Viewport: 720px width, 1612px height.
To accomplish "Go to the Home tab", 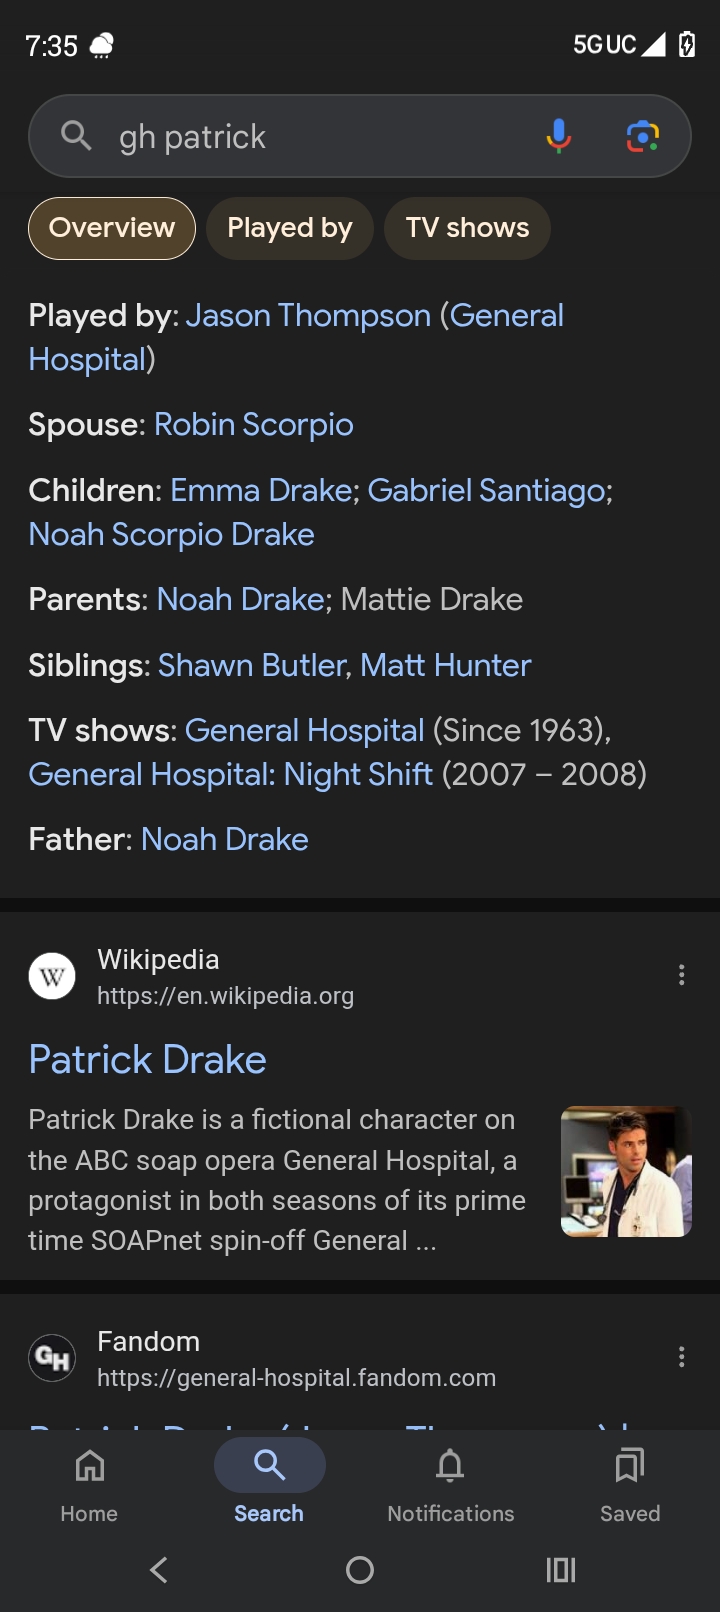I will tap(89, 1485).
